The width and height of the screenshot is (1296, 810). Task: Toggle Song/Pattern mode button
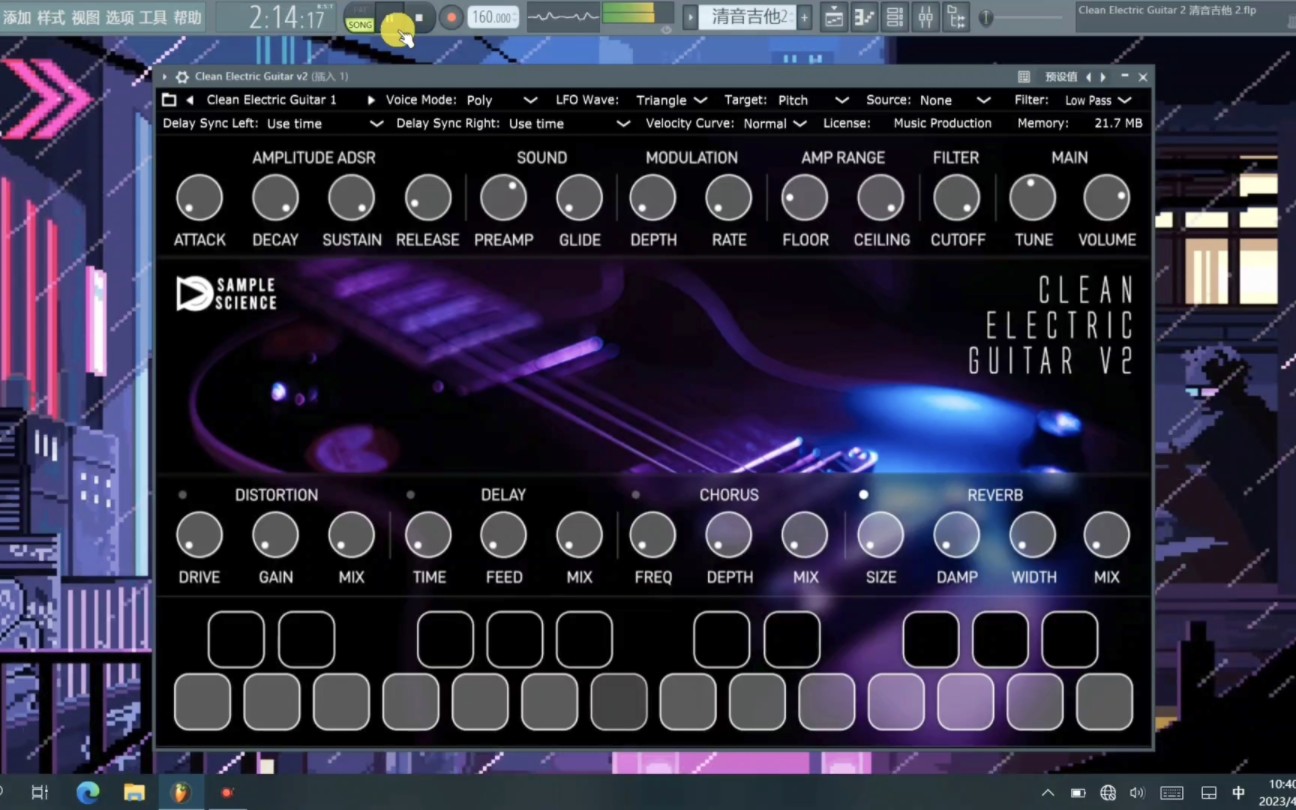tap(360, 18)
